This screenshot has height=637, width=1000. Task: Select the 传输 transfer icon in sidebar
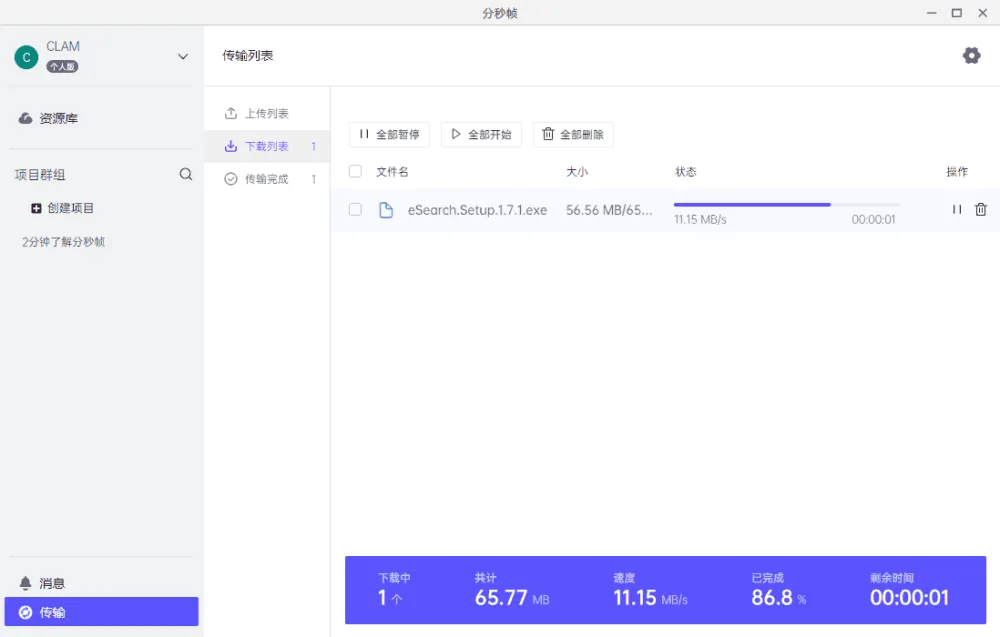point(24,611)
